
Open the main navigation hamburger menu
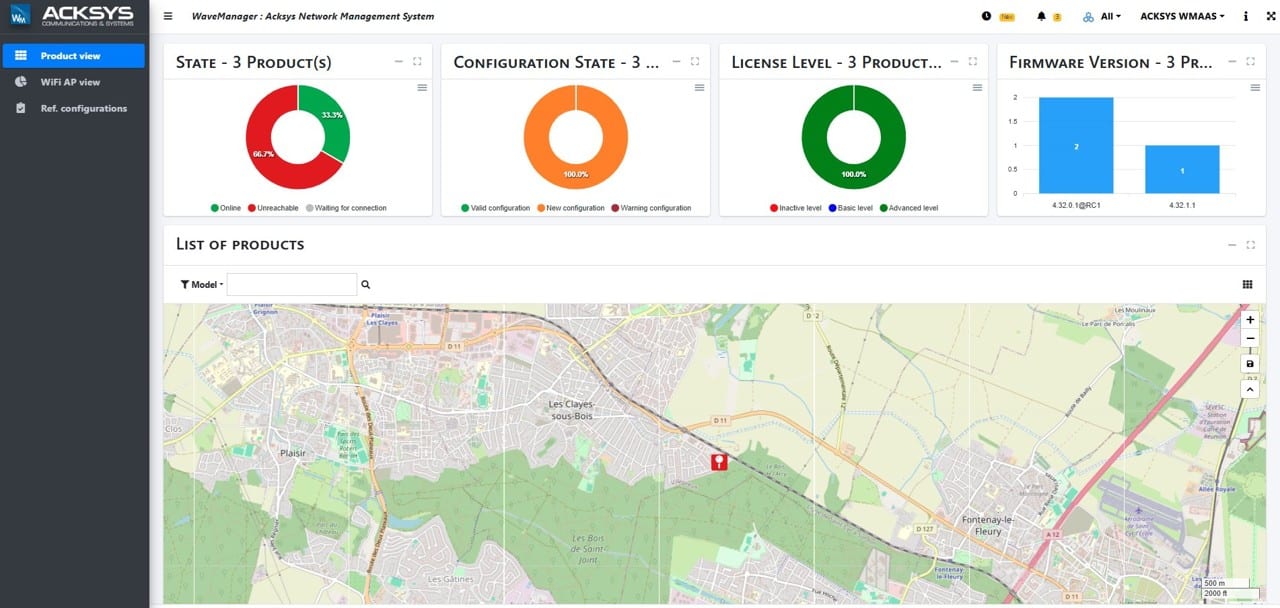point(167,16)
